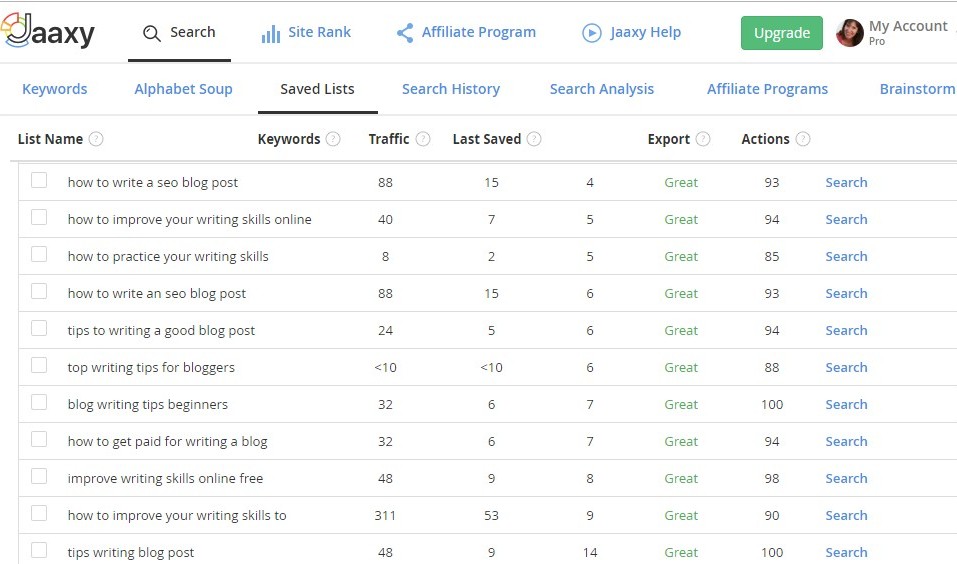The height and width of the screenshot is (564, 957).
Task: Tick 'improve writing skills online free' checkbox
Action: 39,476
